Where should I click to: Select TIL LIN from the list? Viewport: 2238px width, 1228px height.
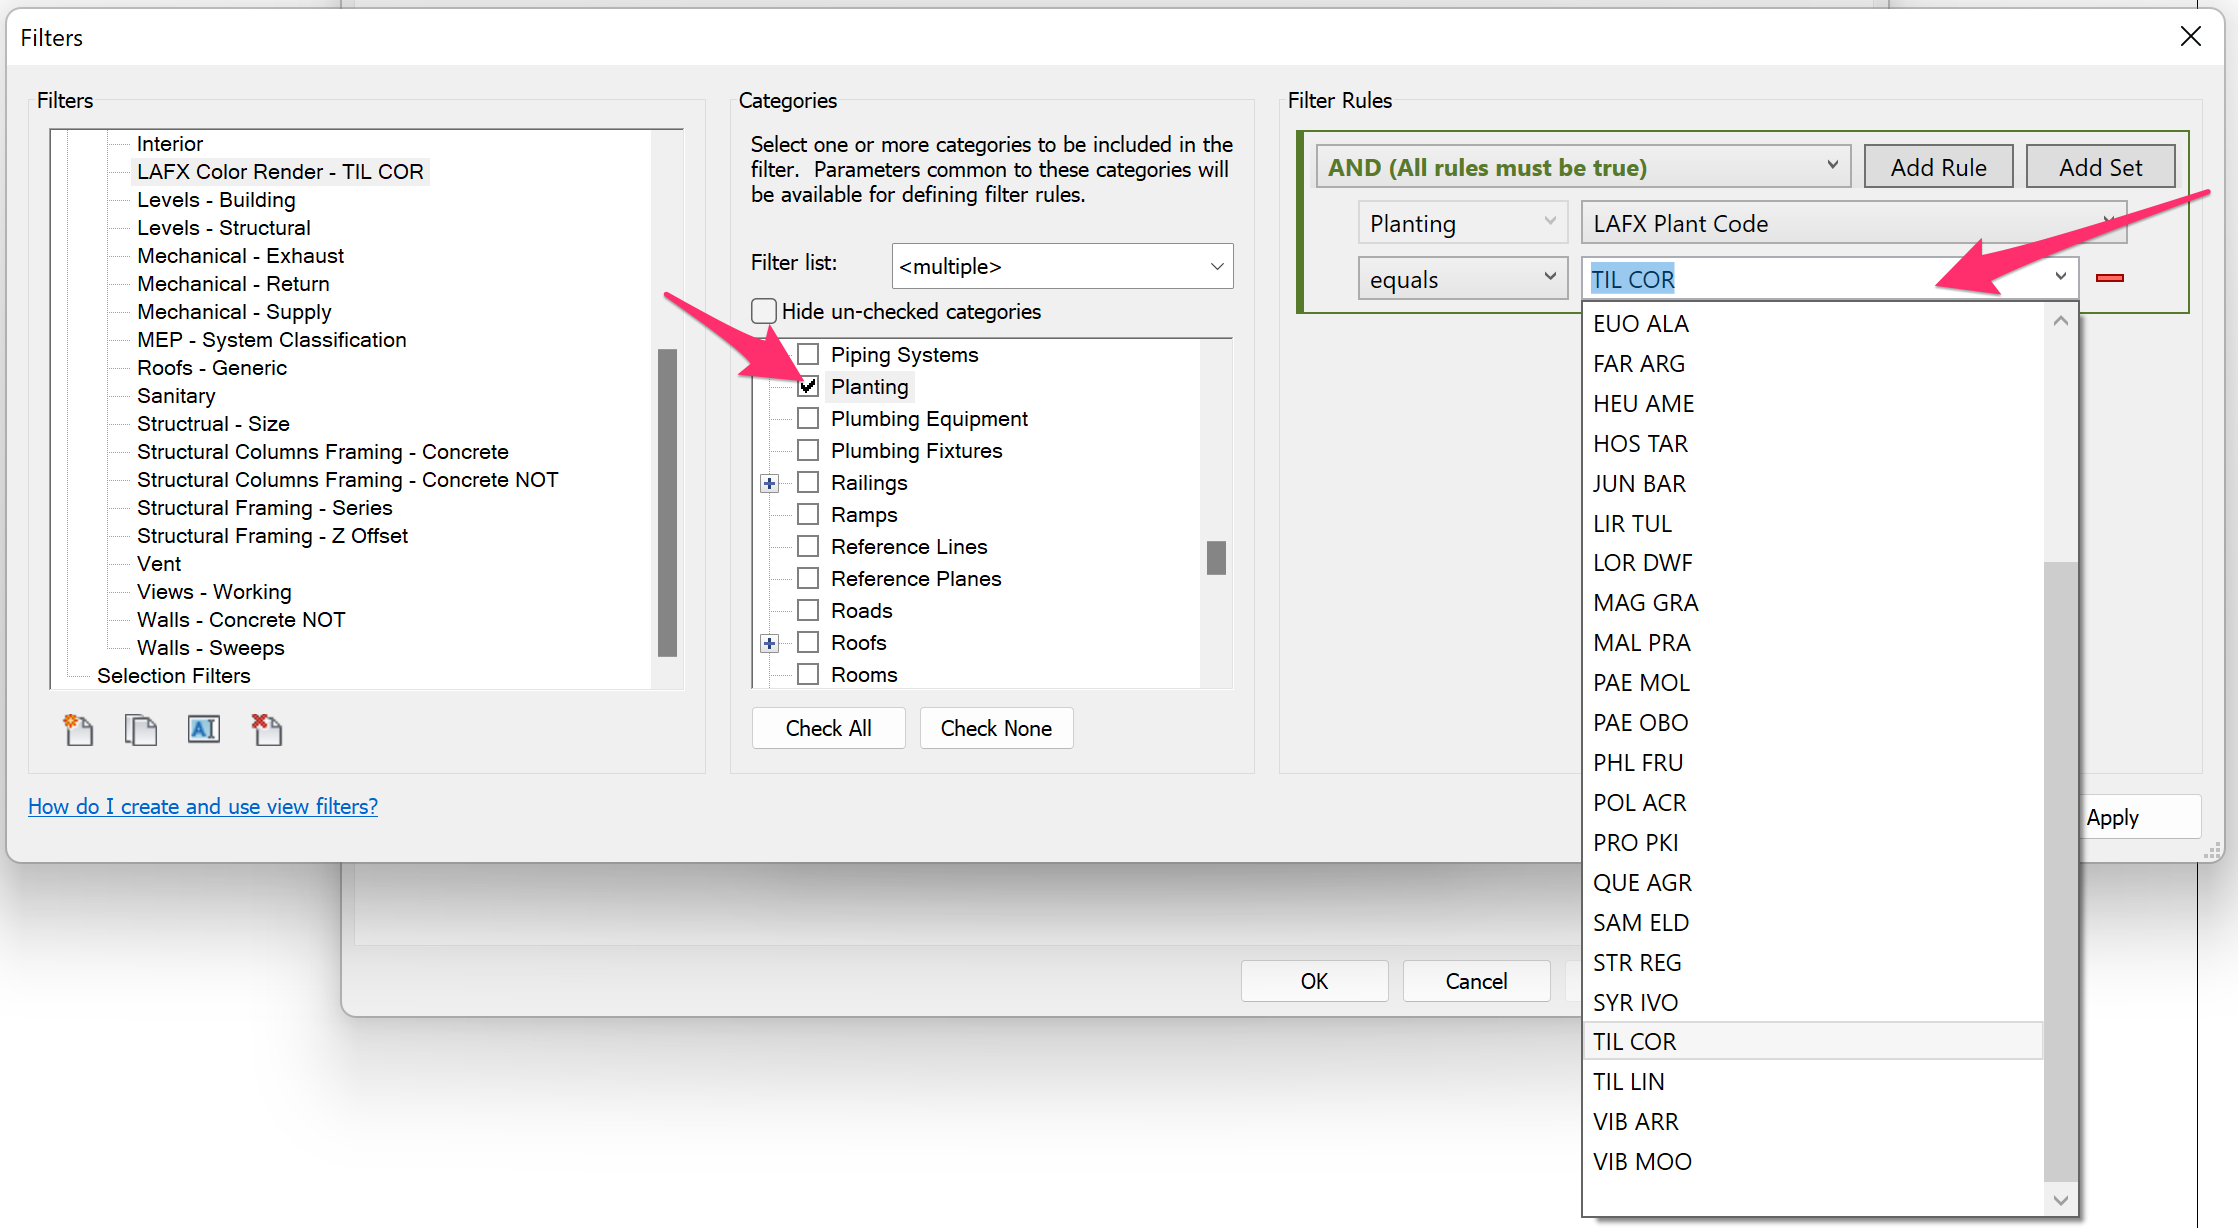pyautogui.click(x=1812, y=1082)
